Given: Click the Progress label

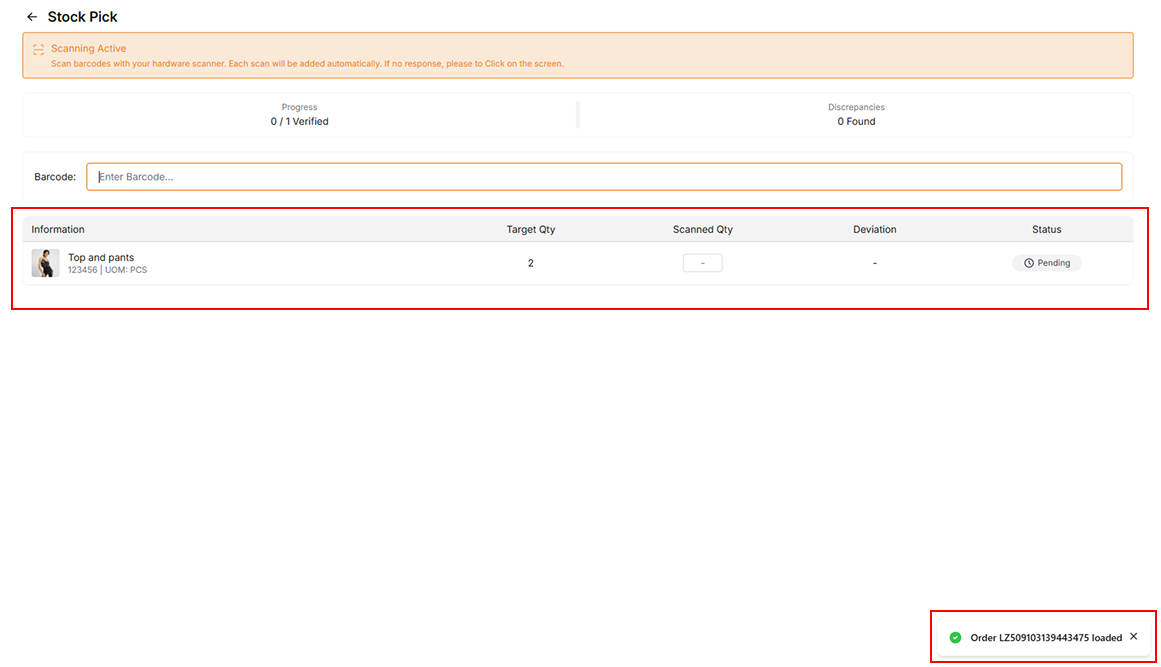Looking at the screenshot, I should [x=299, y=107].
